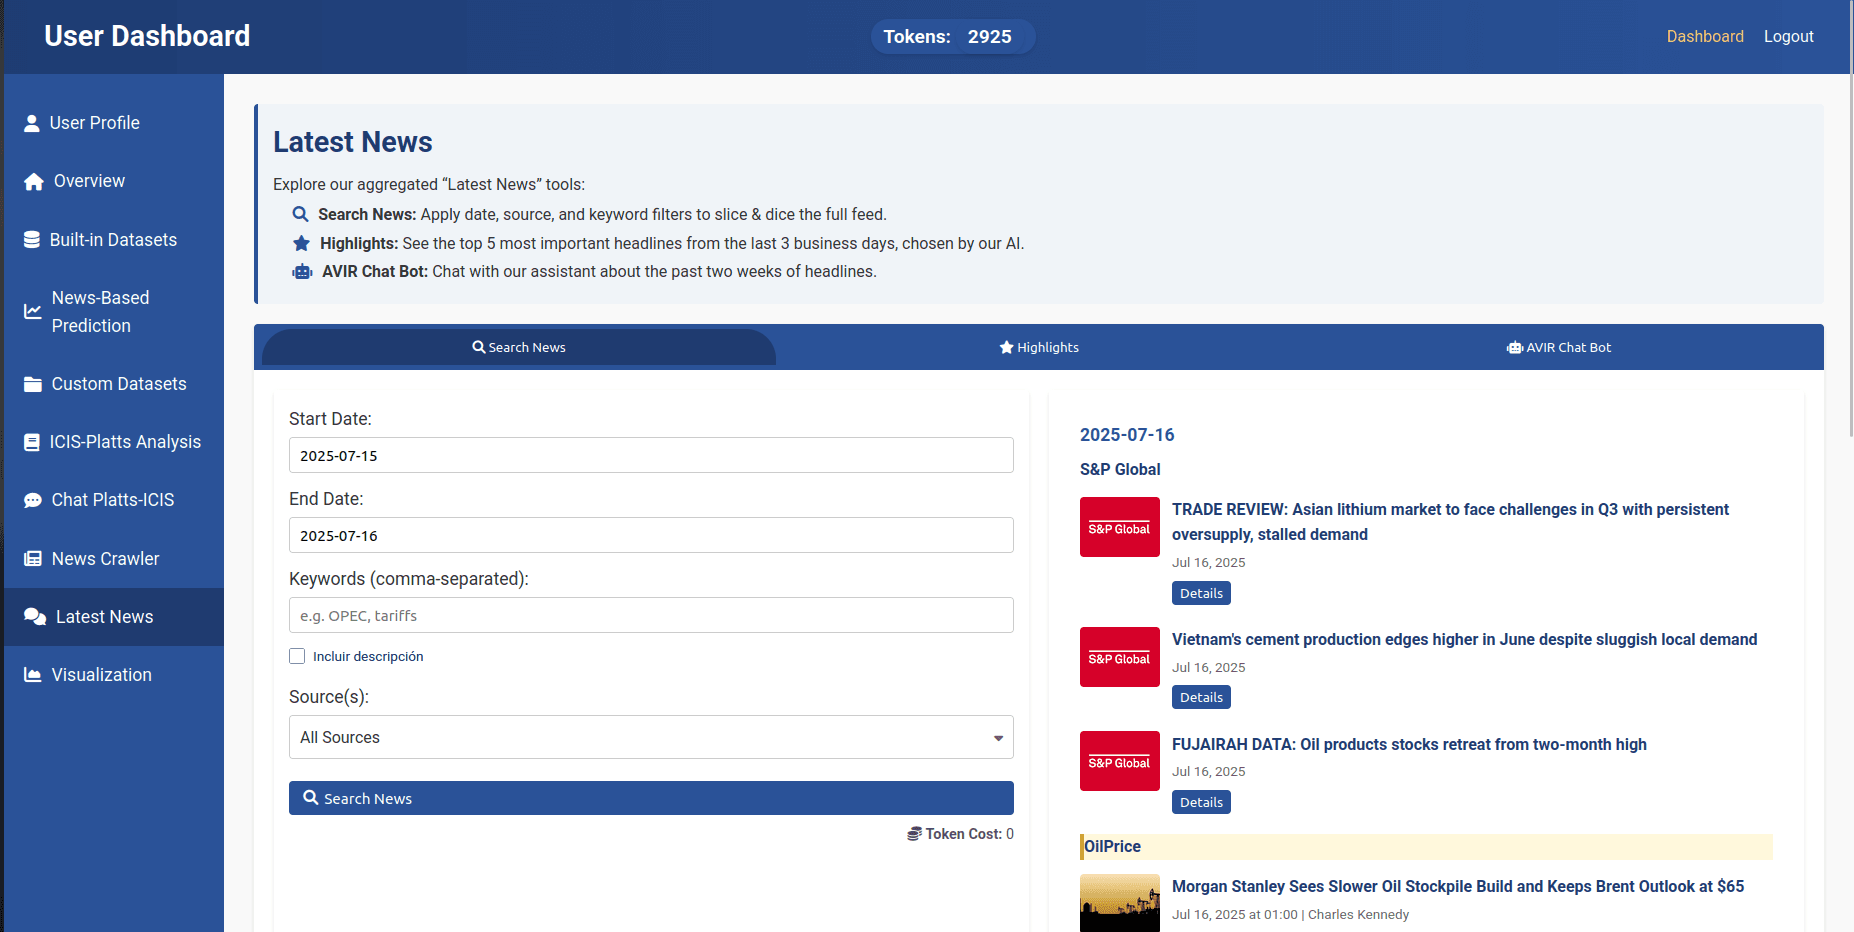Click the Built-in Datasets database icon
Screen dimensions: 1854x932
pos(32,240)
